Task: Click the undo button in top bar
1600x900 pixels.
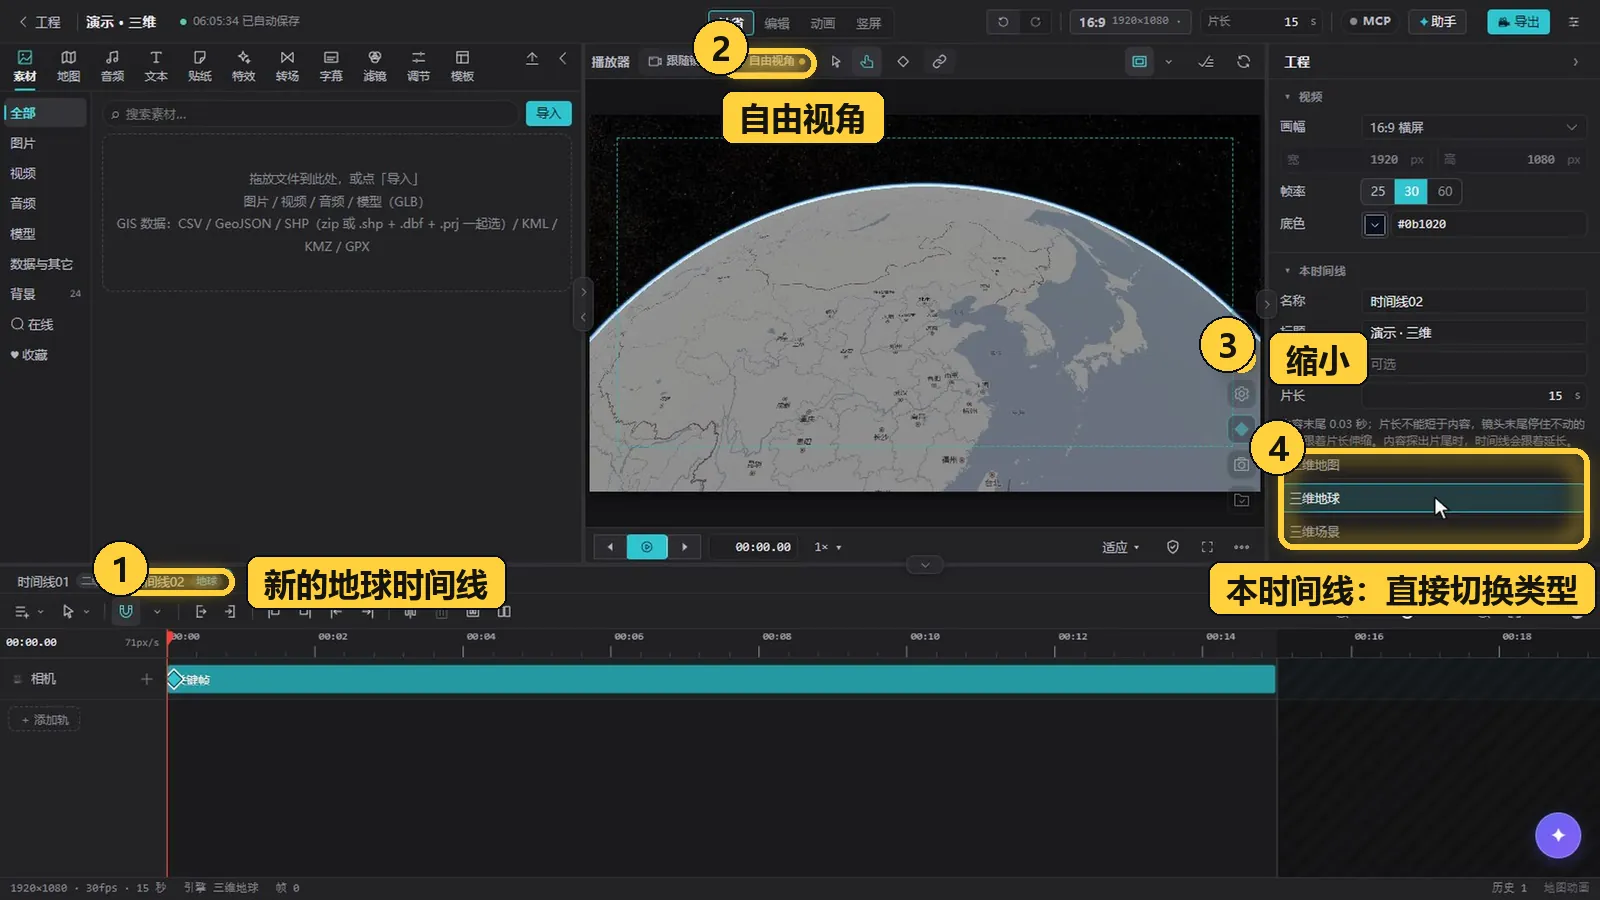Action: pyautogui.click(x=1003, y=21)
